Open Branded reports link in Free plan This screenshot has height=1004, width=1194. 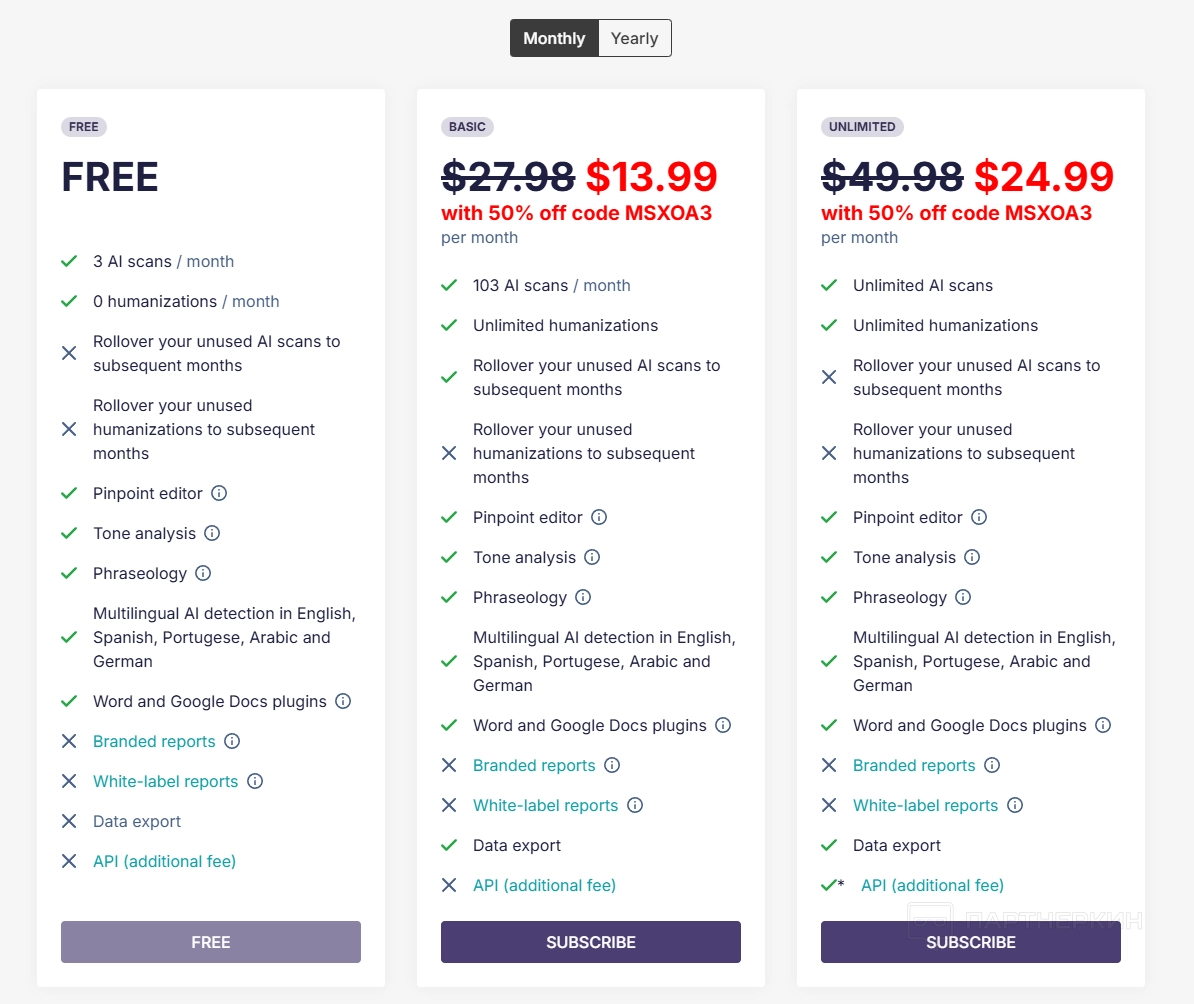click(154, 741)
